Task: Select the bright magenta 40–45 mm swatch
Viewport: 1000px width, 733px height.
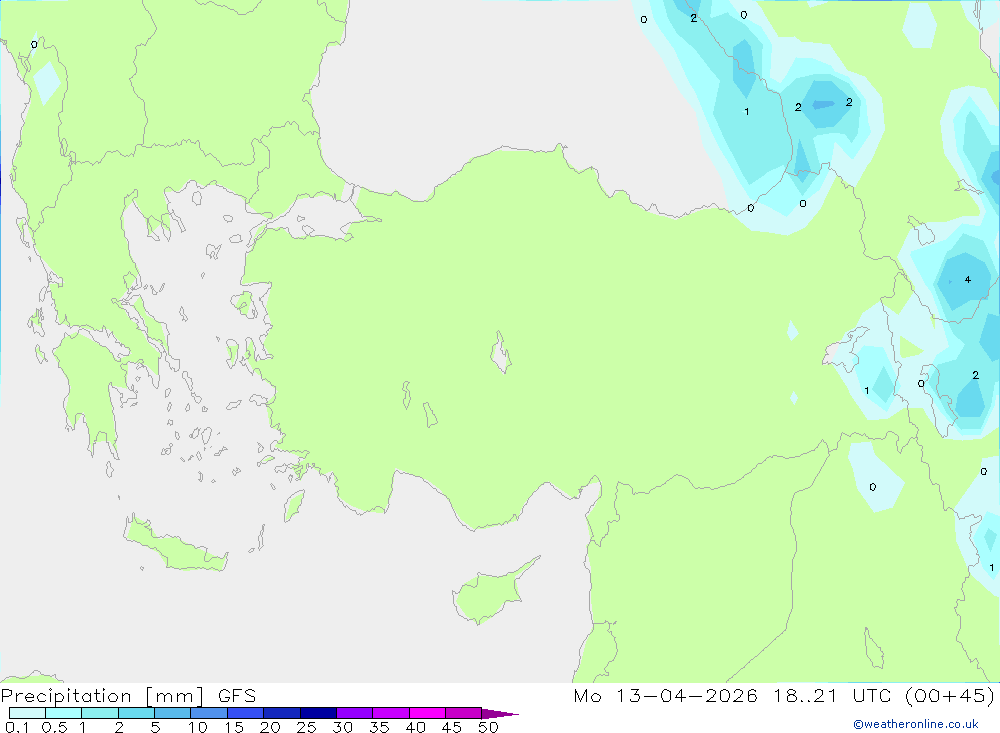Action: pyautogui.click(x=427, y=713)
